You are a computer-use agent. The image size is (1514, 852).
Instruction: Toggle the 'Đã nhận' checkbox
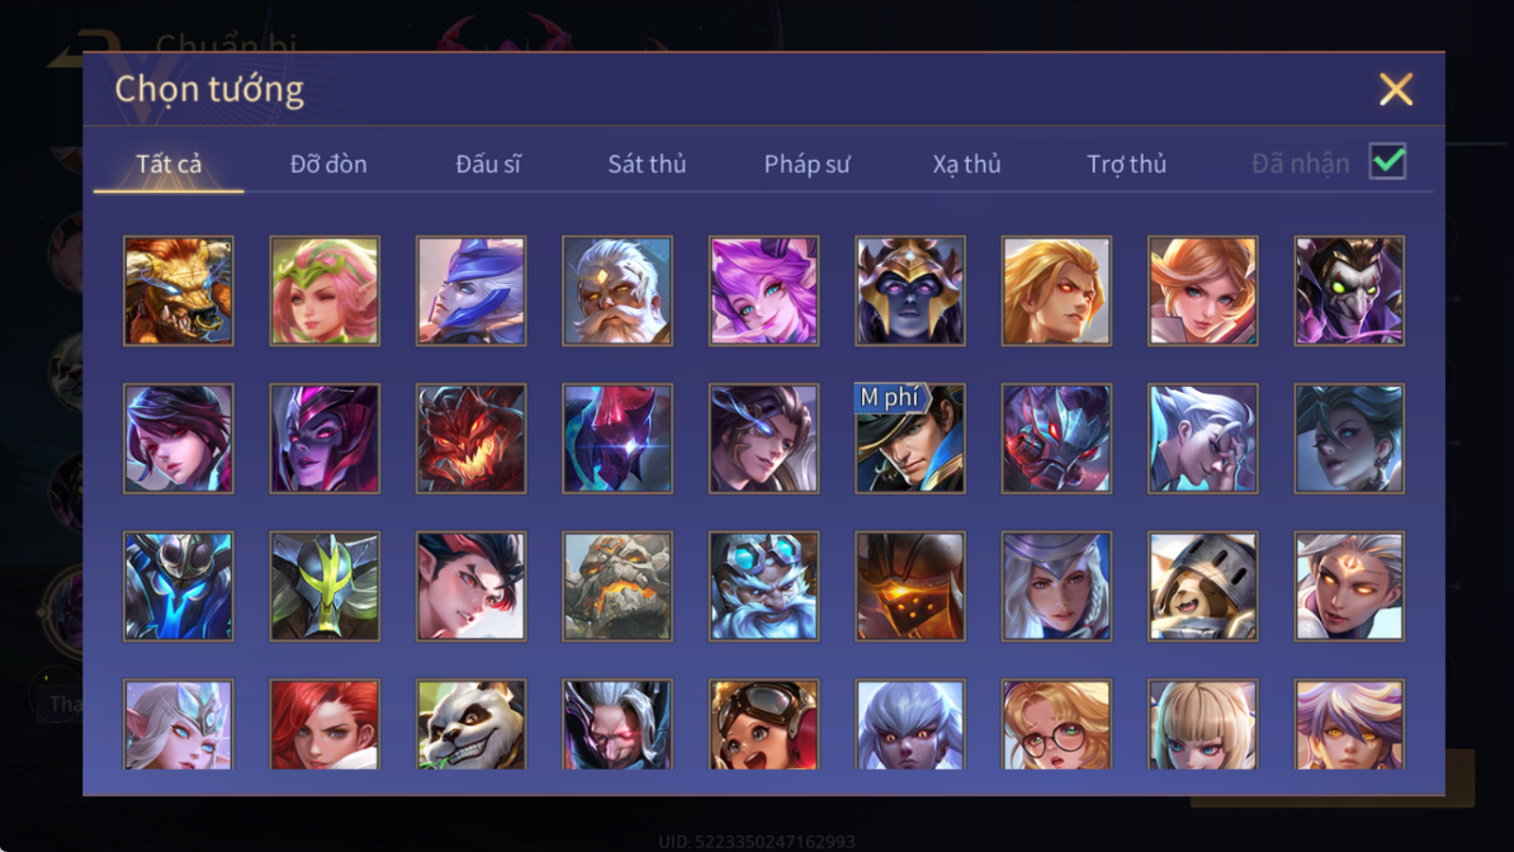tap(1388, 162)
